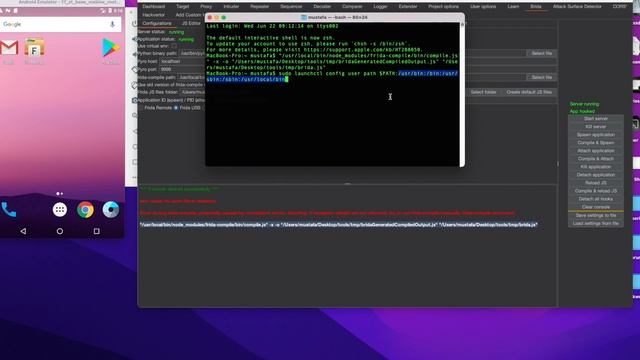Open the Hackvertor tab
The image size is (640, 360).
[x=153, y=15]
